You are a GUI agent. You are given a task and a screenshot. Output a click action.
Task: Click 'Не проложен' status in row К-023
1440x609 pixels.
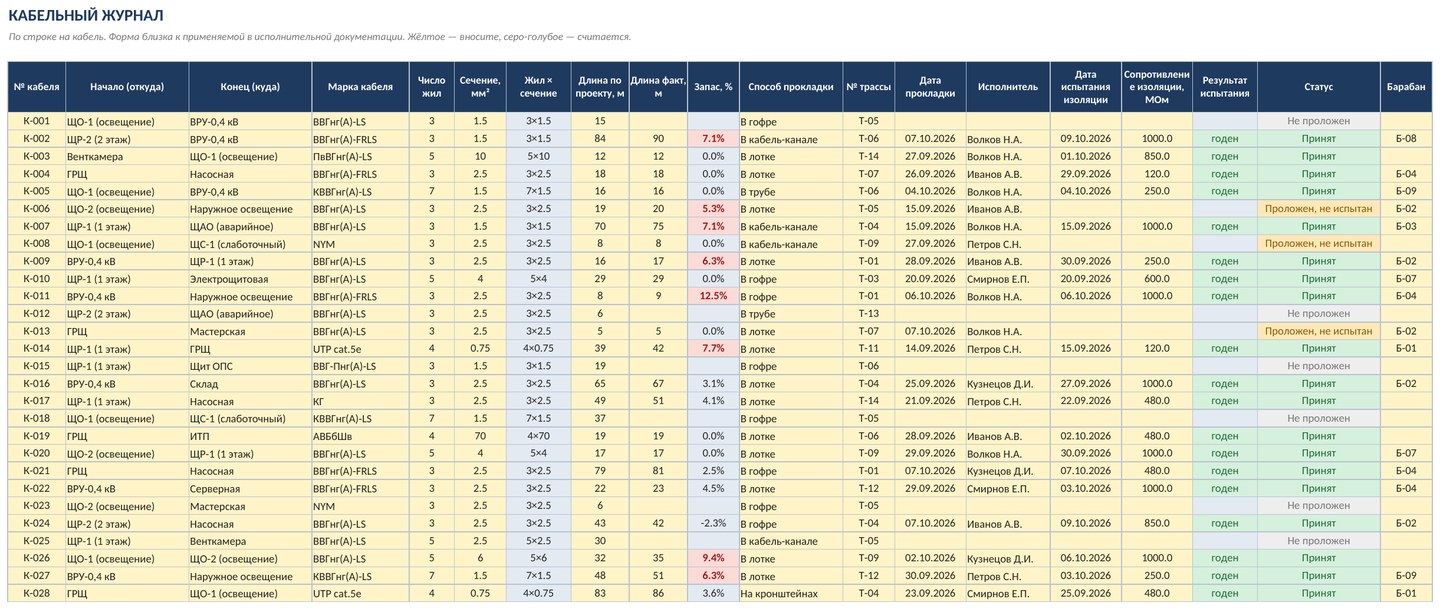click(x=1319, y=506)
